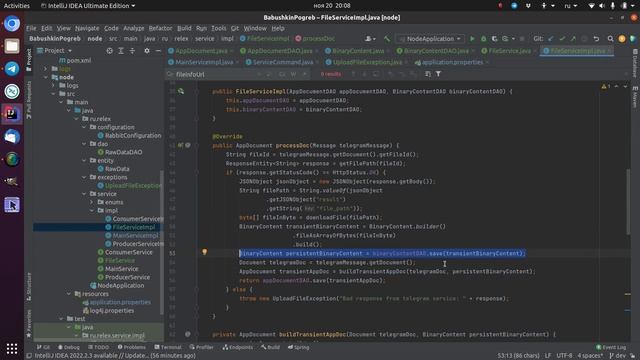Screen dimensions: 640x360
Task: Click the Git commit checkmark icon
Action: (x=562, y=39)
